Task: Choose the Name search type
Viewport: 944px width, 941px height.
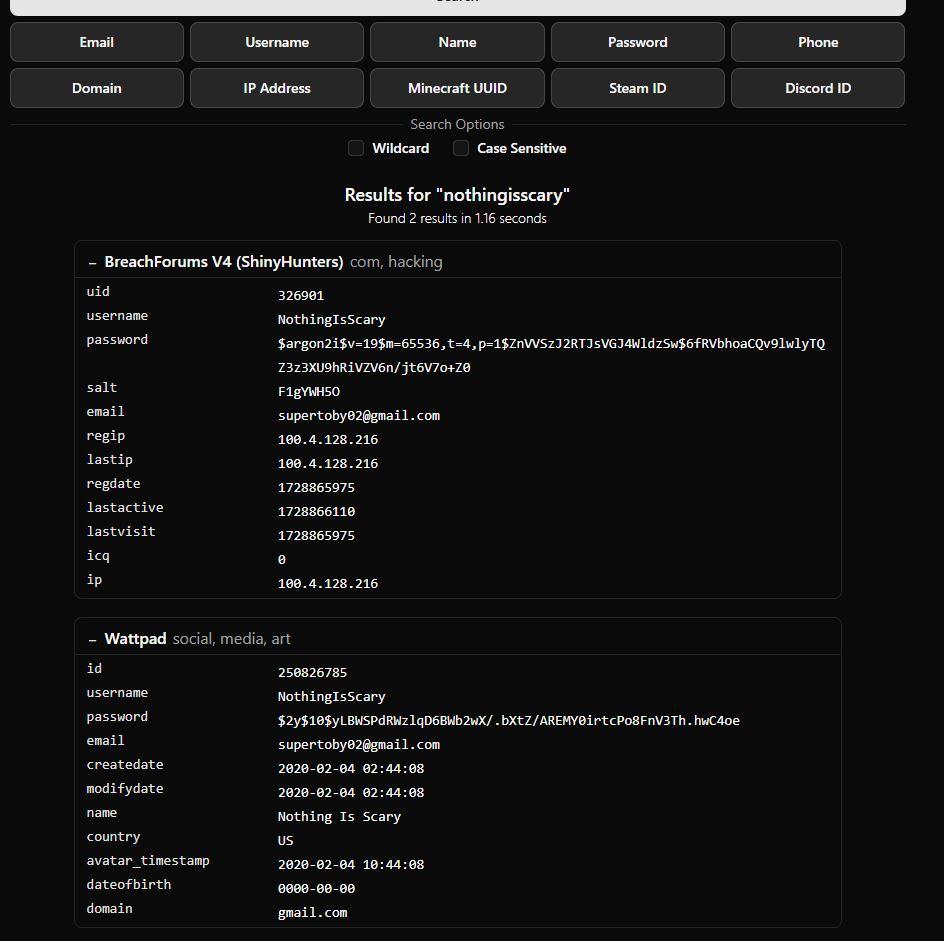Action: pyautogui.click(x=458, y=42)
